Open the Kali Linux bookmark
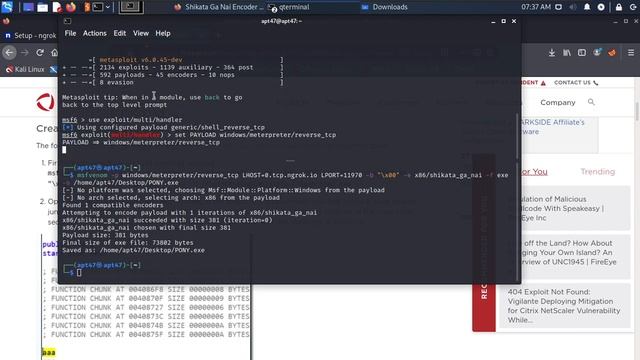This screenshot has height=360, width=640. tap(25, 69)
